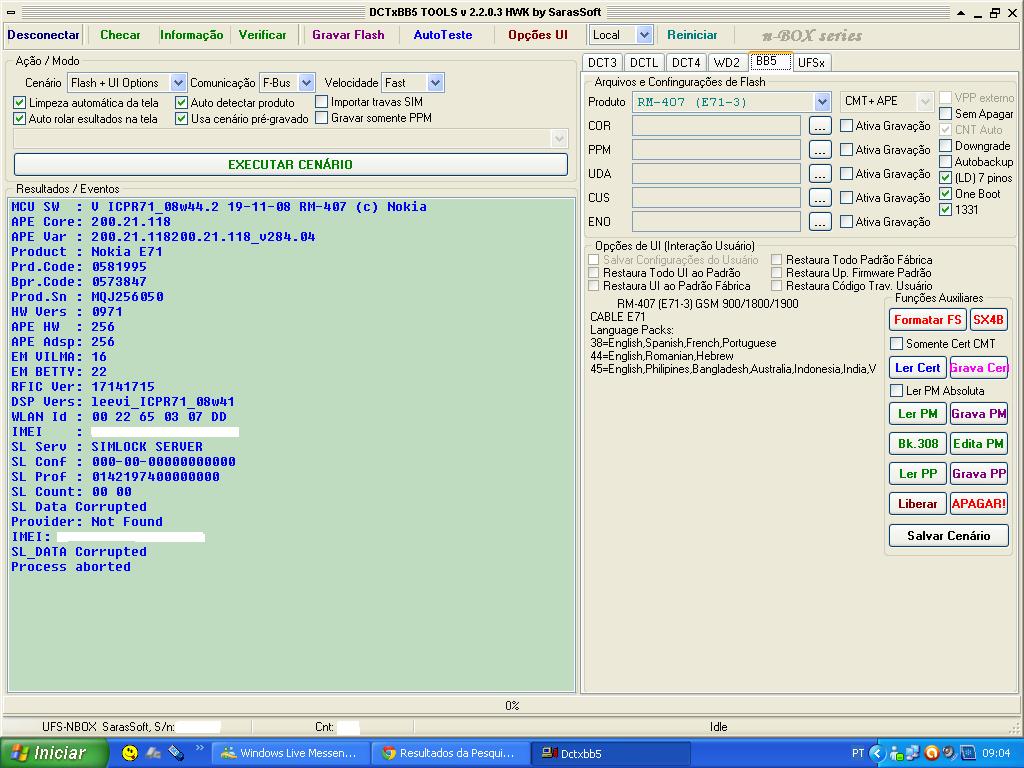
Task: Switch to Resultados da Pesquisa taskbar button
Action: [x=449, y=754]
